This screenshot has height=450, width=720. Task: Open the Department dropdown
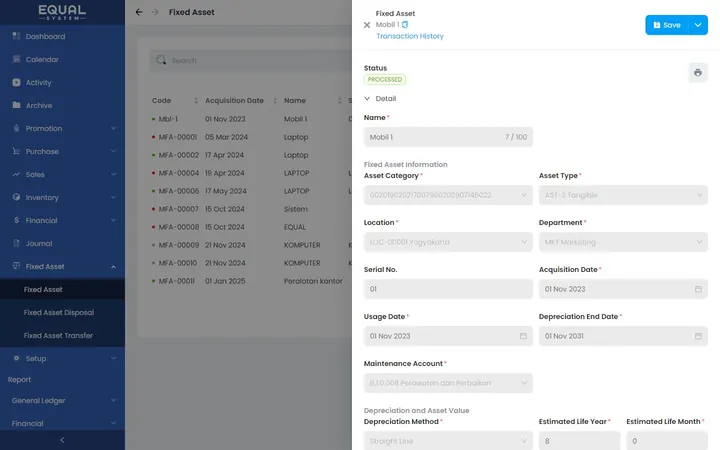click(x=623, y=242)
